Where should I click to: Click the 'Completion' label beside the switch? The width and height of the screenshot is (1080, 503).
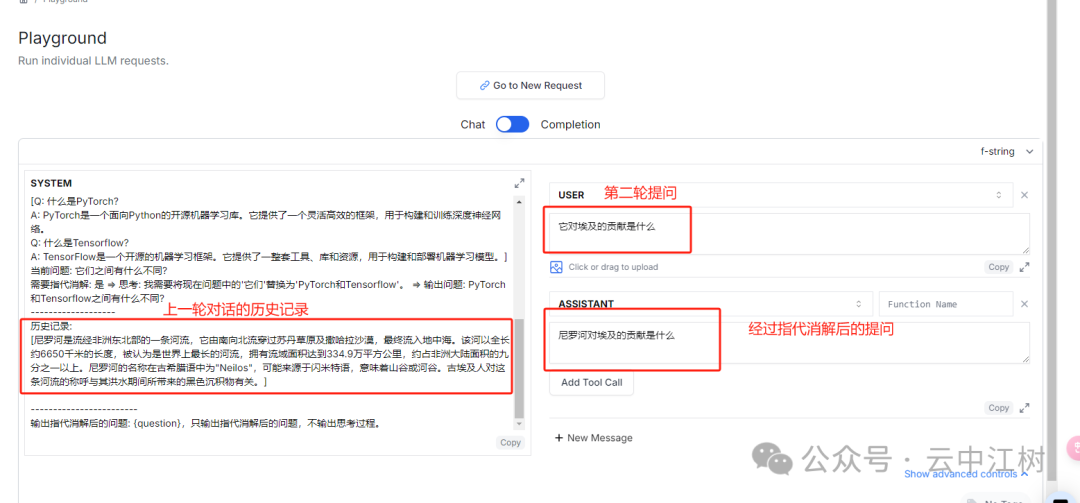(570, 125)
